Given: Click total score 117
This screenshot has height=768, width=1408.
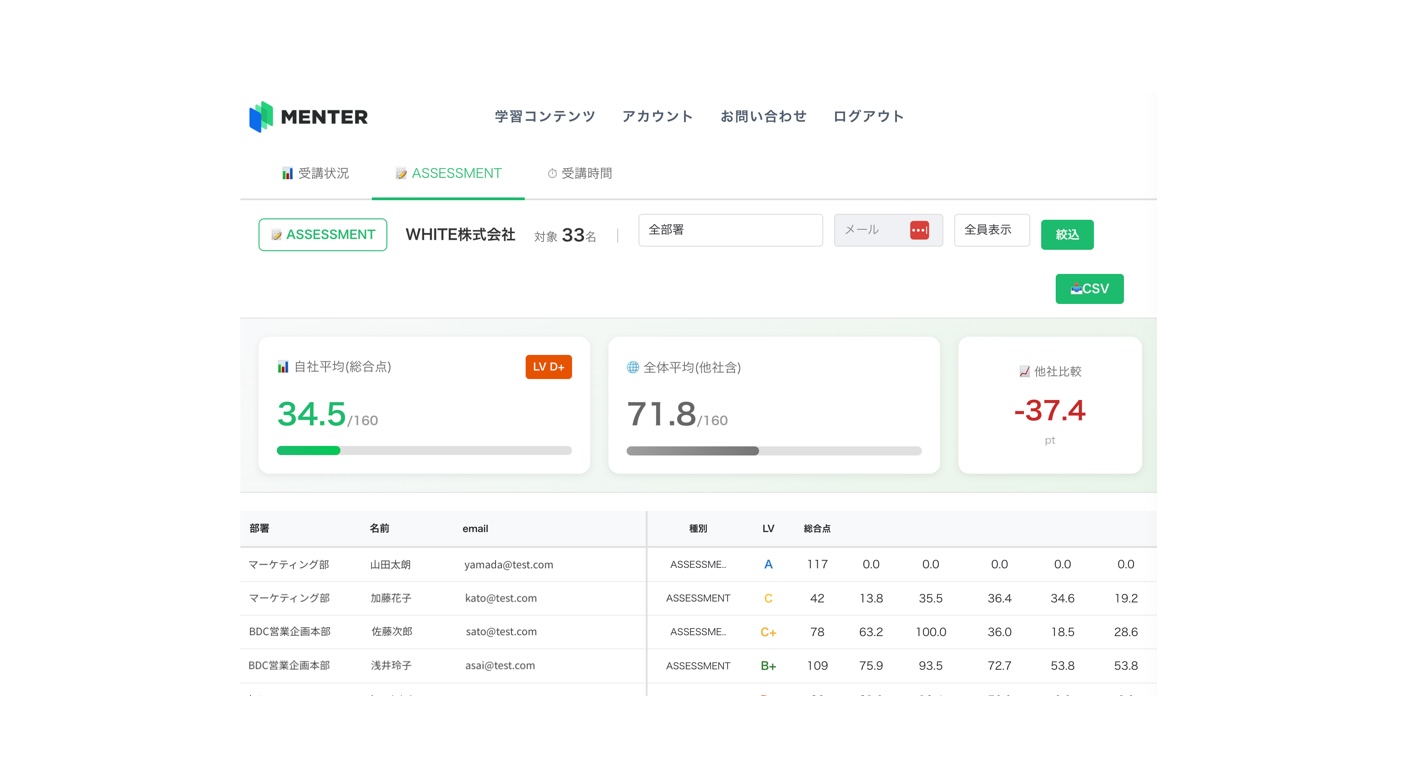Looking at the screenshot, I should pyautogui.click(x=817, y=565).
